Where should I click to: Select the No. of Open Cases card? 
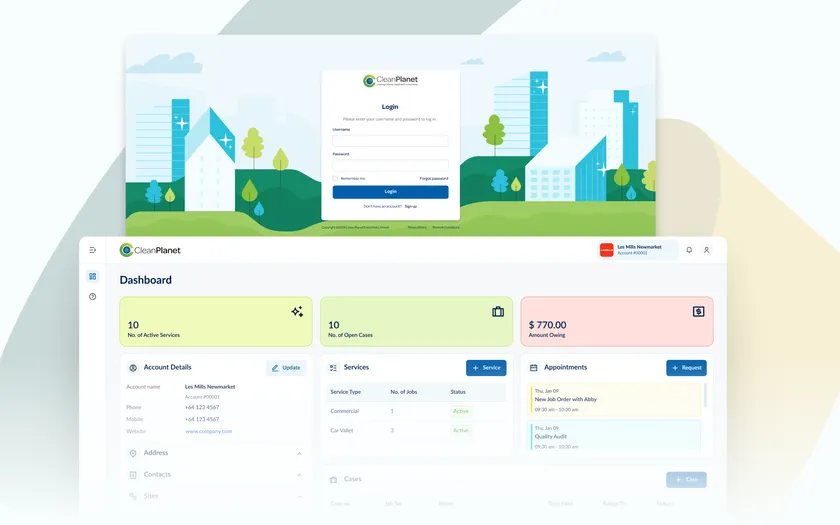pos(416,321)
